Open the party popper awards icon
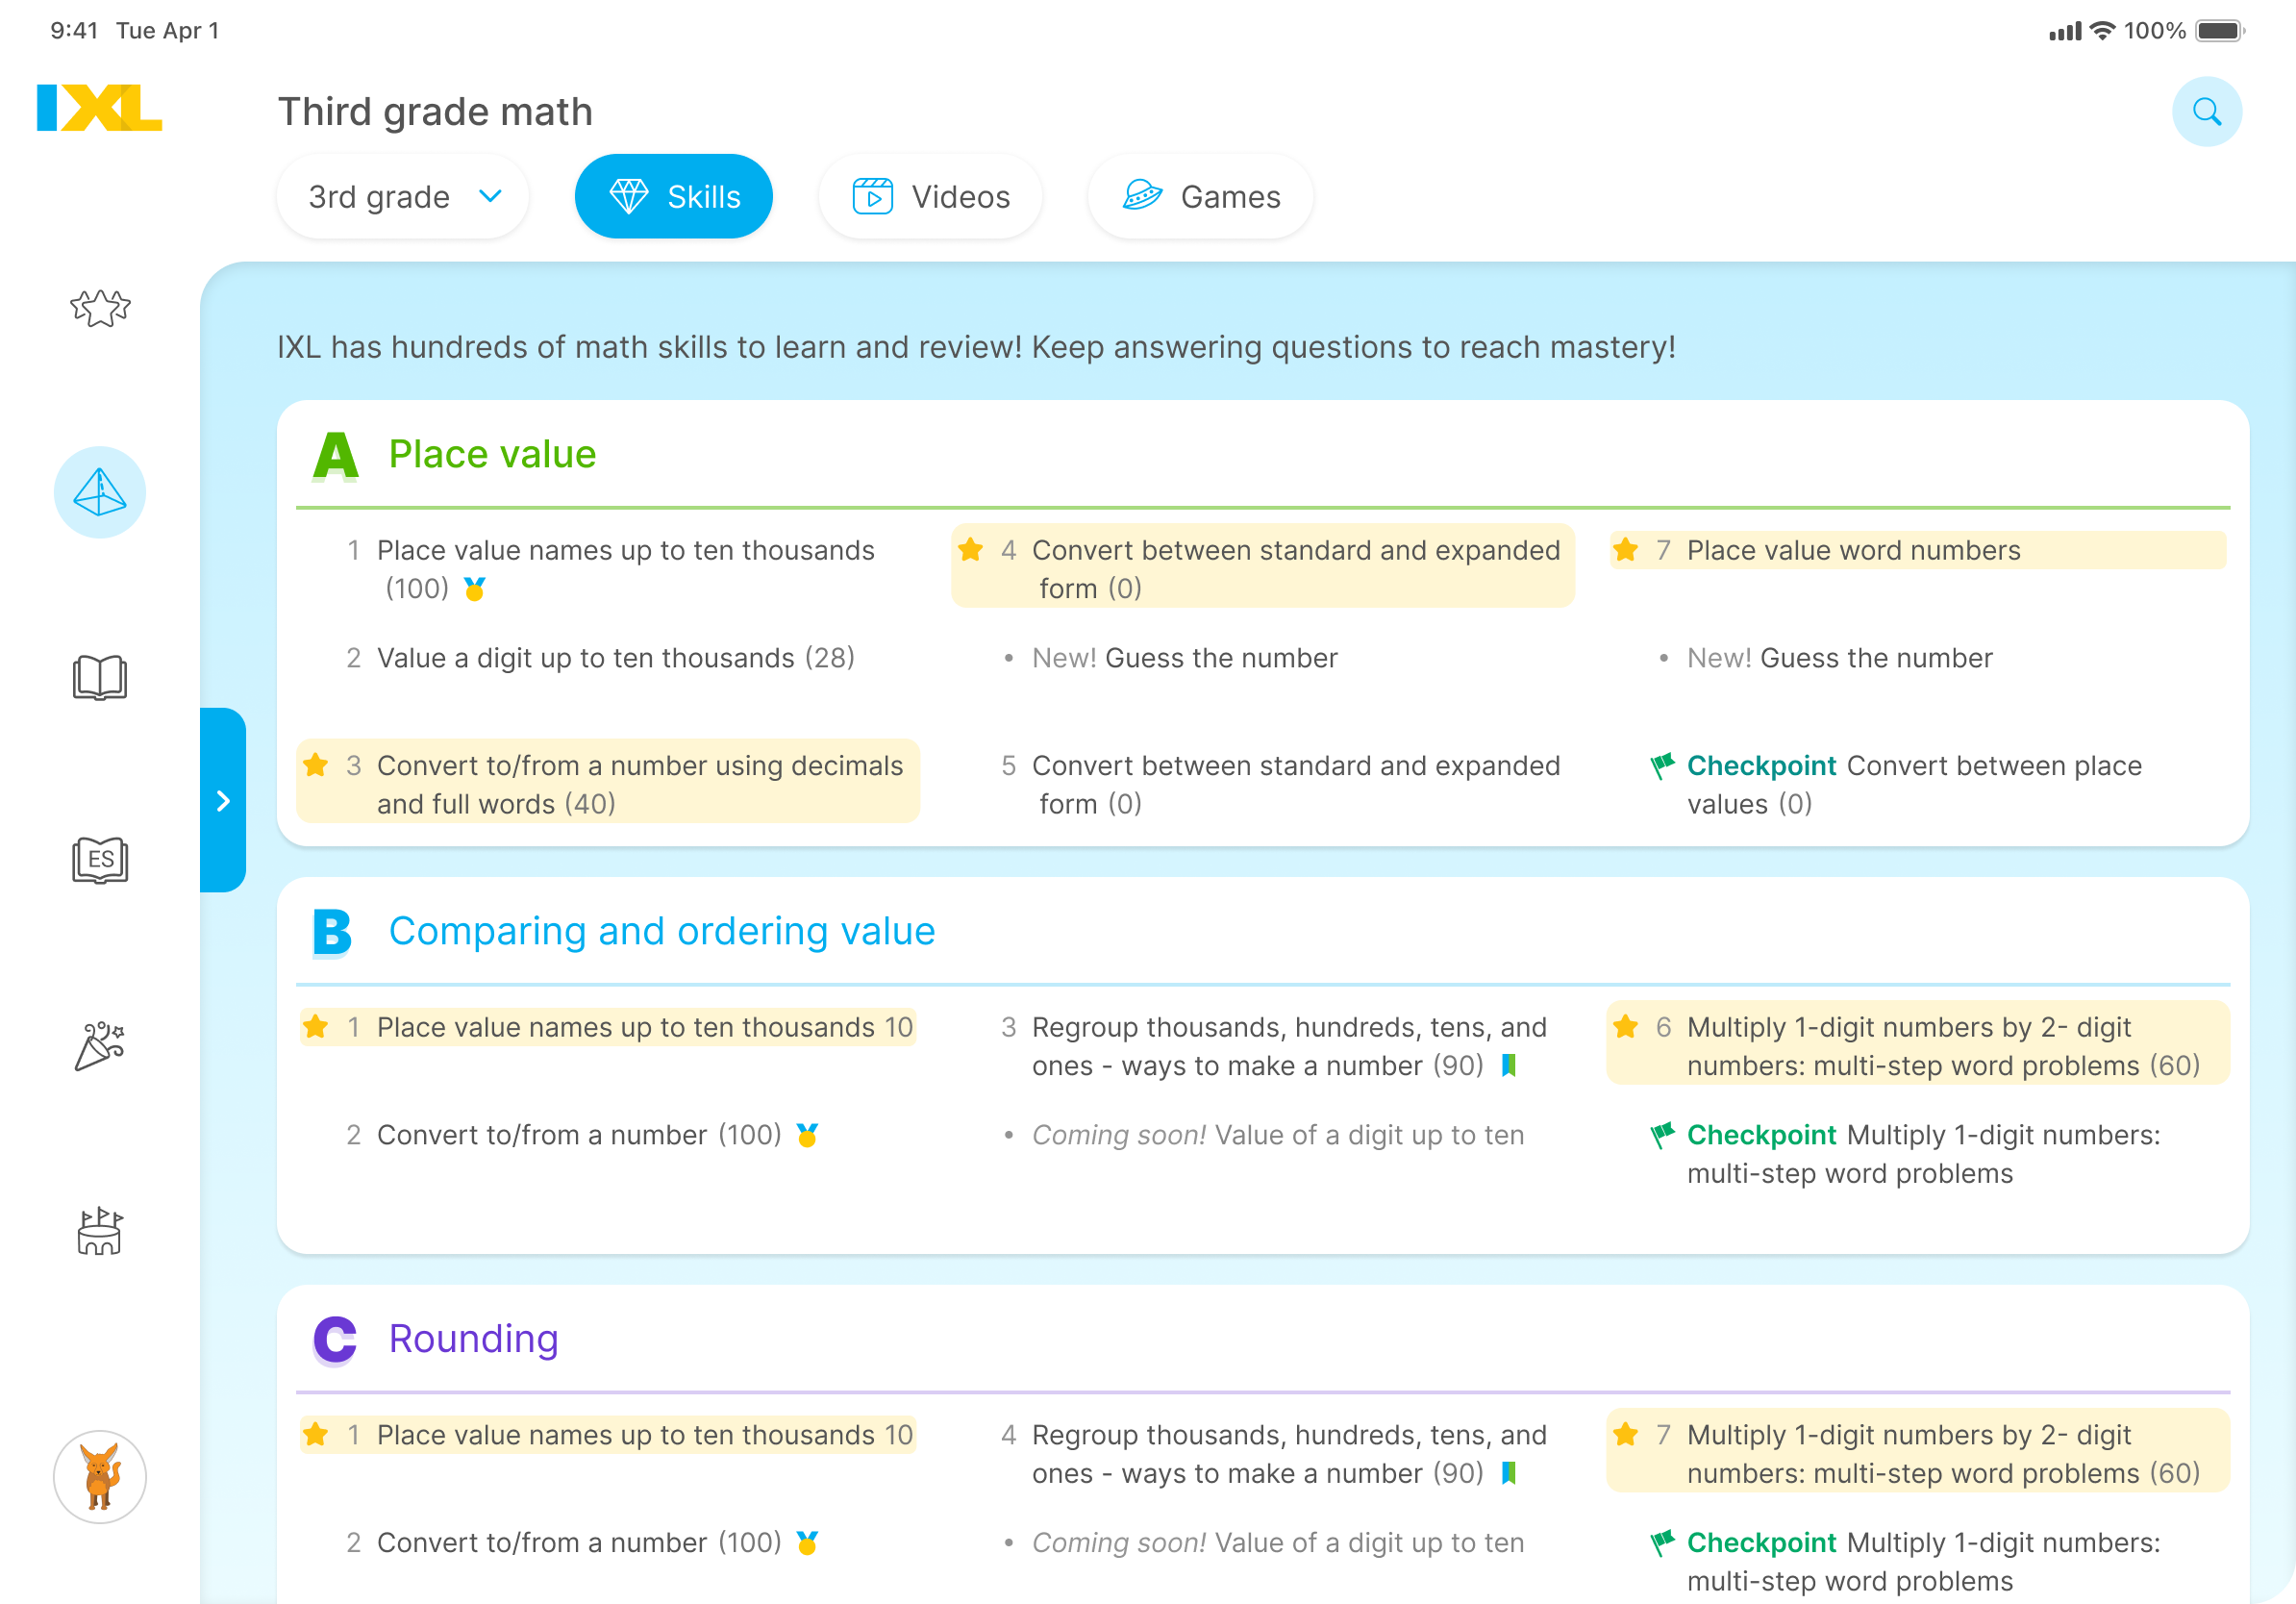The width and height of the screenshot is (2296, 1604). [100, 1046]
